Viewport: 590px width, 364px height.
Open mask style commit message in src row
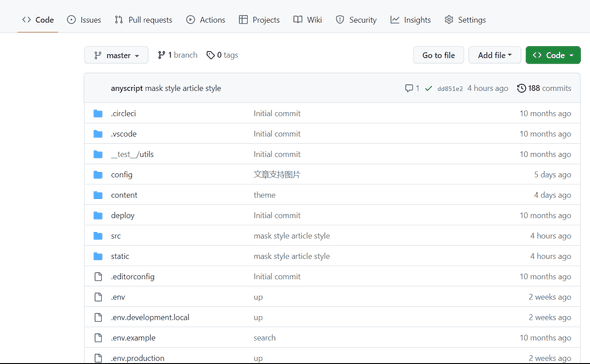point(292,236)
